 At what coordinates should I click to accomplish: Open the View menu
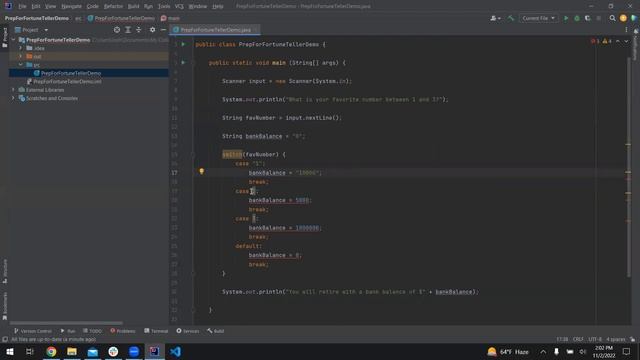pos(50,6)
